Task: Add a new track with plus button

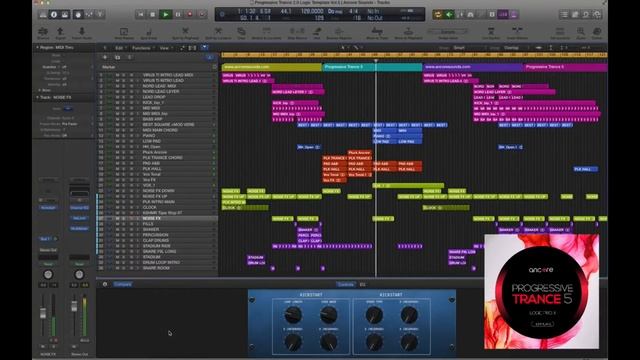Action: coord(105,58)
